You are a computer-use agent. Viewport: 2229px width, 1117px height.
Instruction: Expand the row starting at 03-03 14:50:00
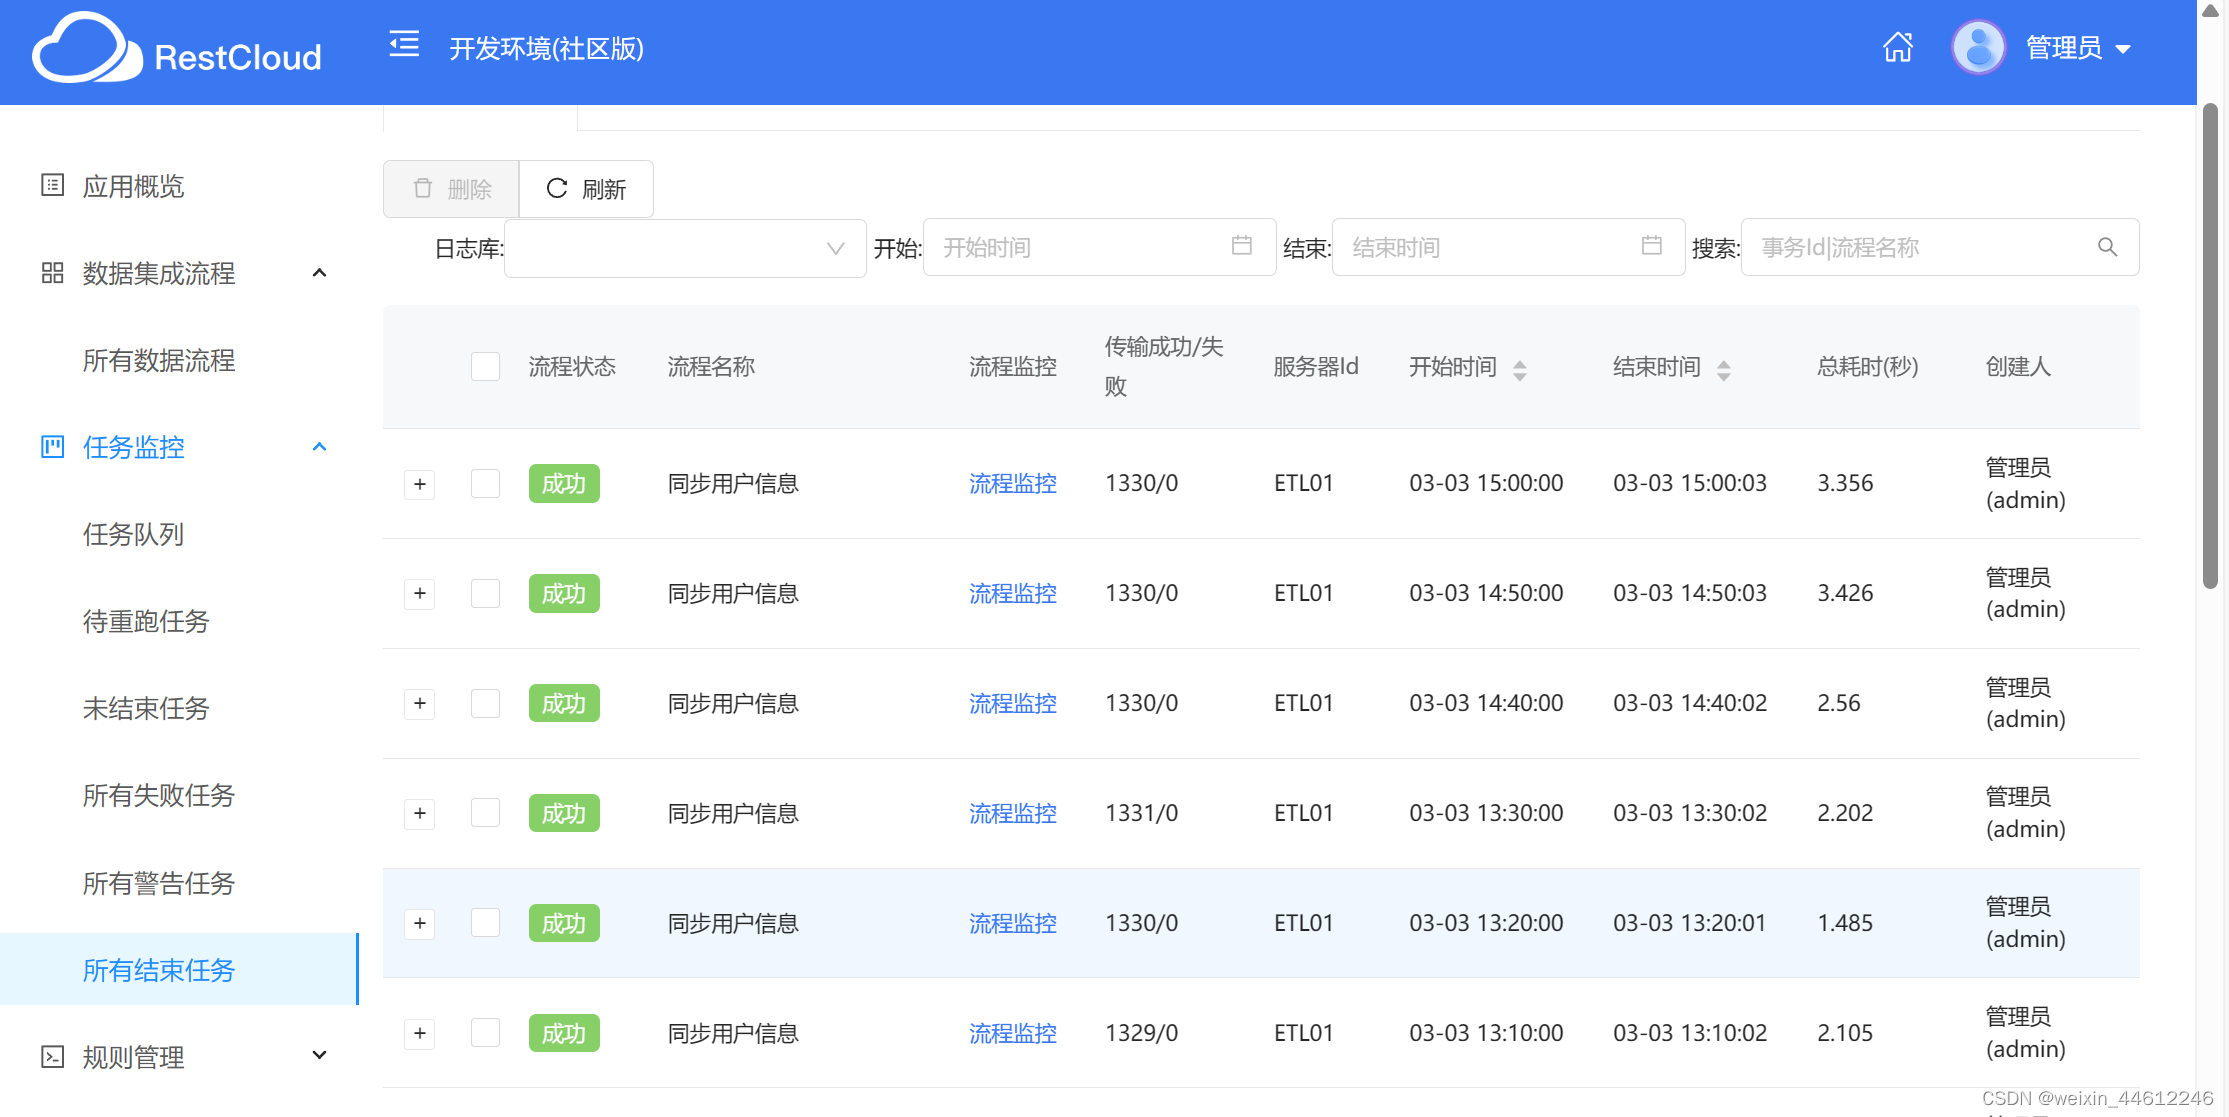coord(420,594)
